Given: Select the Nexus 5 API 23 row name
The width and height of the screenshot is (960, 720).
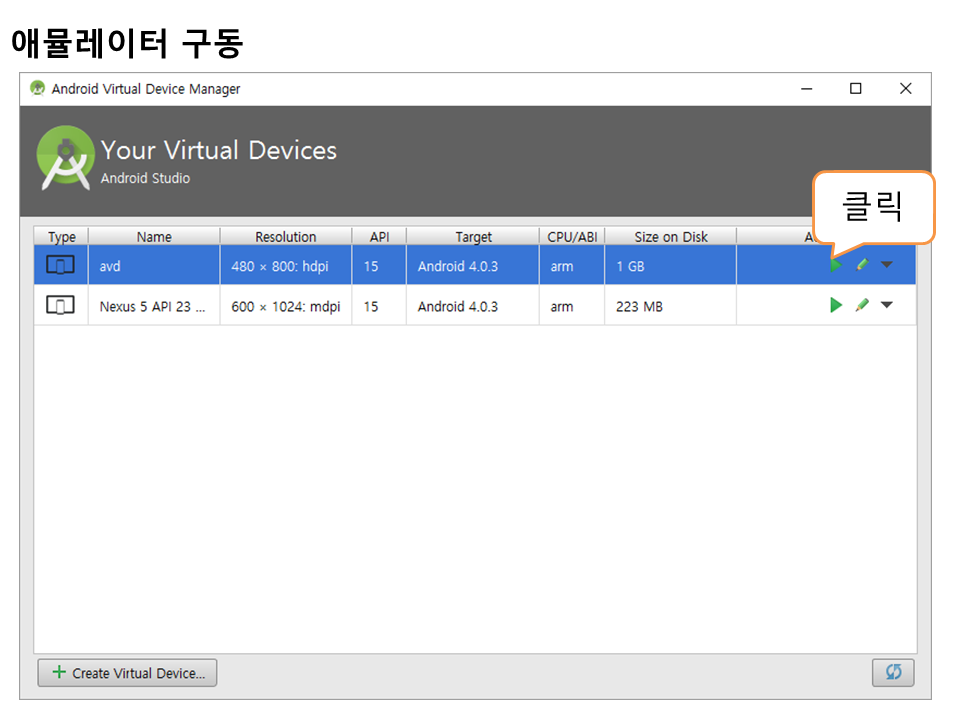Looking at the screenshot, I should (x=152, y=307).
